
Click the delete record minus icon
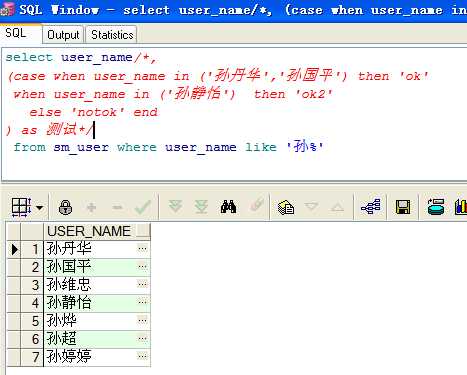pyautogui.click(x=117, y=208)
